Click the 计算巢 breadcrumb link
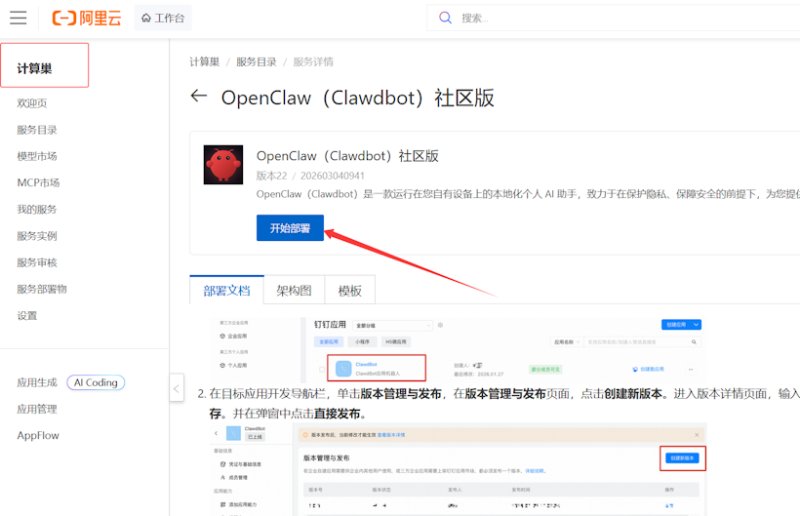800x516 pixels. pos(205,62)
